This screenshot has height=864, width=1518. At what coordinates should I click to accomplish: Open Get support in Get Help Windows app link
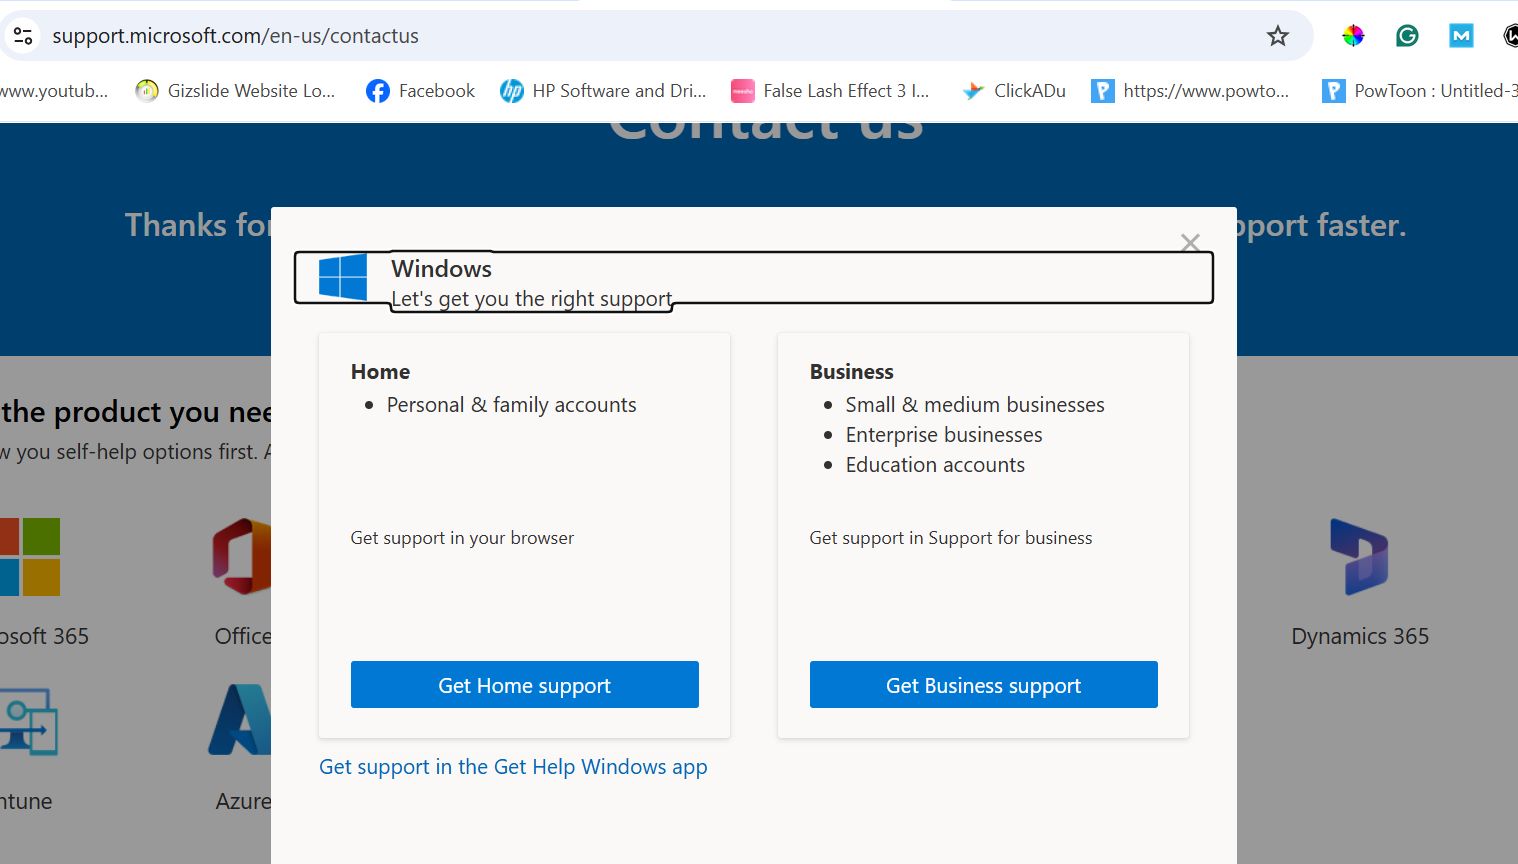point(513,767)
